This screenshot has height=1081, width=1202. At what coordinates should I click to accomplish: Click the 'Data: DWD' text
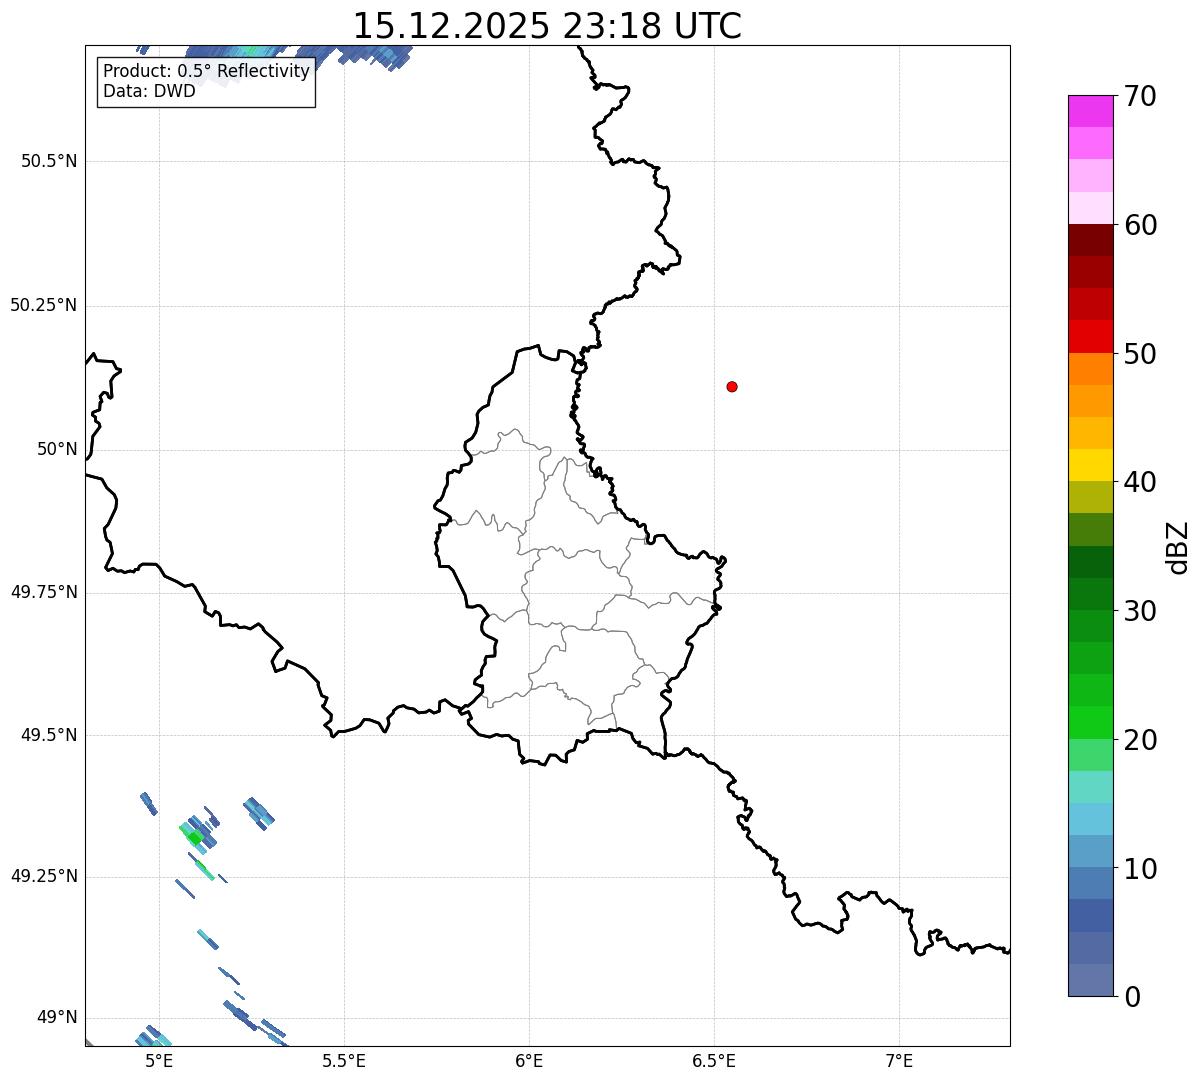tap(150, 92)
